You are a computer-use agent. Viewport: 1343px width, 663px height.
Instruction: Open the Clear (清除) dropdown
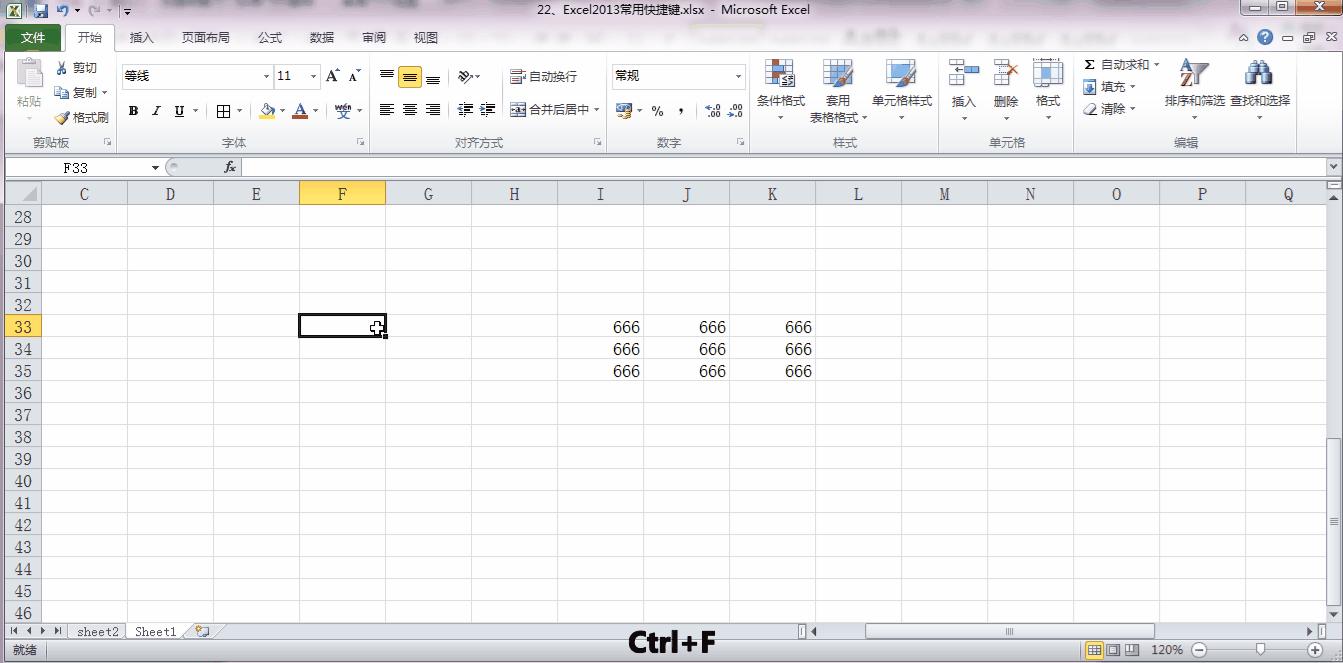(x=1109, y=109)
